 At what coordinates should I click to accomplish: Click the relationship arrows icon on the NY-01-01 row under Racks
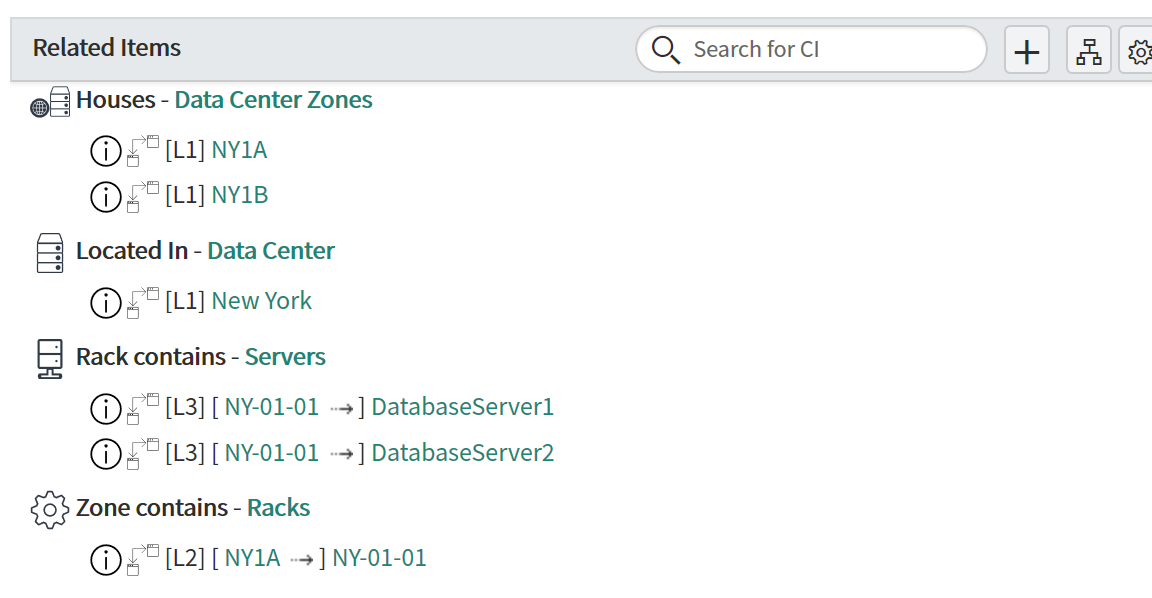143,559
